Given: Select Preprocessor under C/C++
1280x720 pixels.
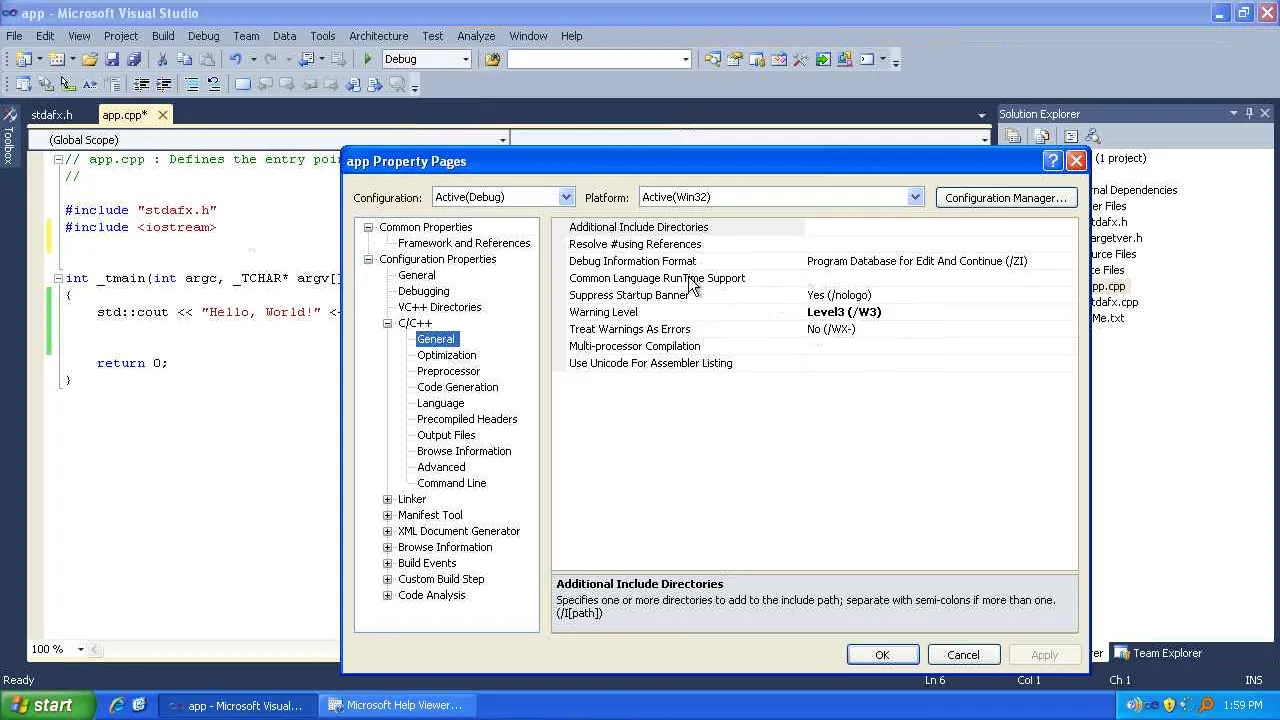Looking at the screenshot, I should coord(448,371).
